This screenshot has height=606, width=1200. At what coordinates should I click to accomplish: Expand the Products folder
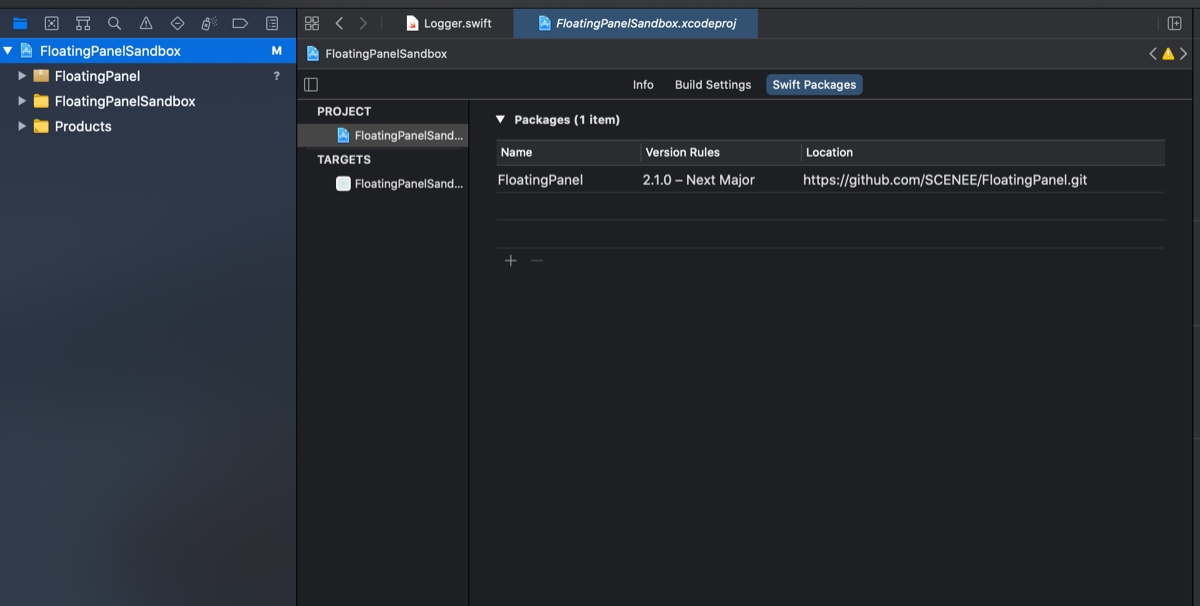22,126
